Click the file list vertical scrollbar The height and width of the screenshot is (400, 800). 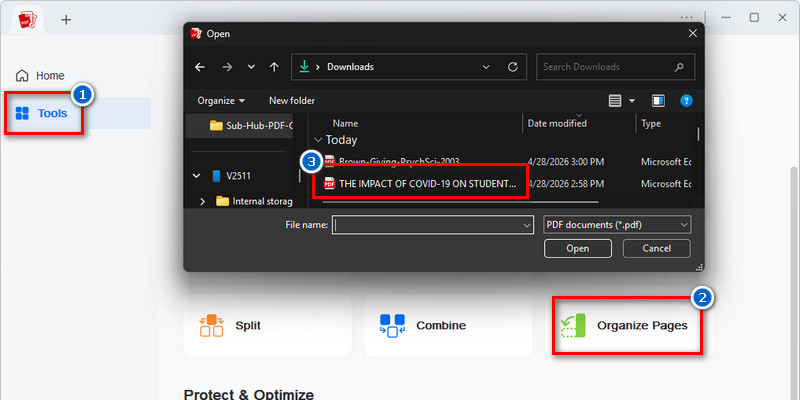point(698,134)
